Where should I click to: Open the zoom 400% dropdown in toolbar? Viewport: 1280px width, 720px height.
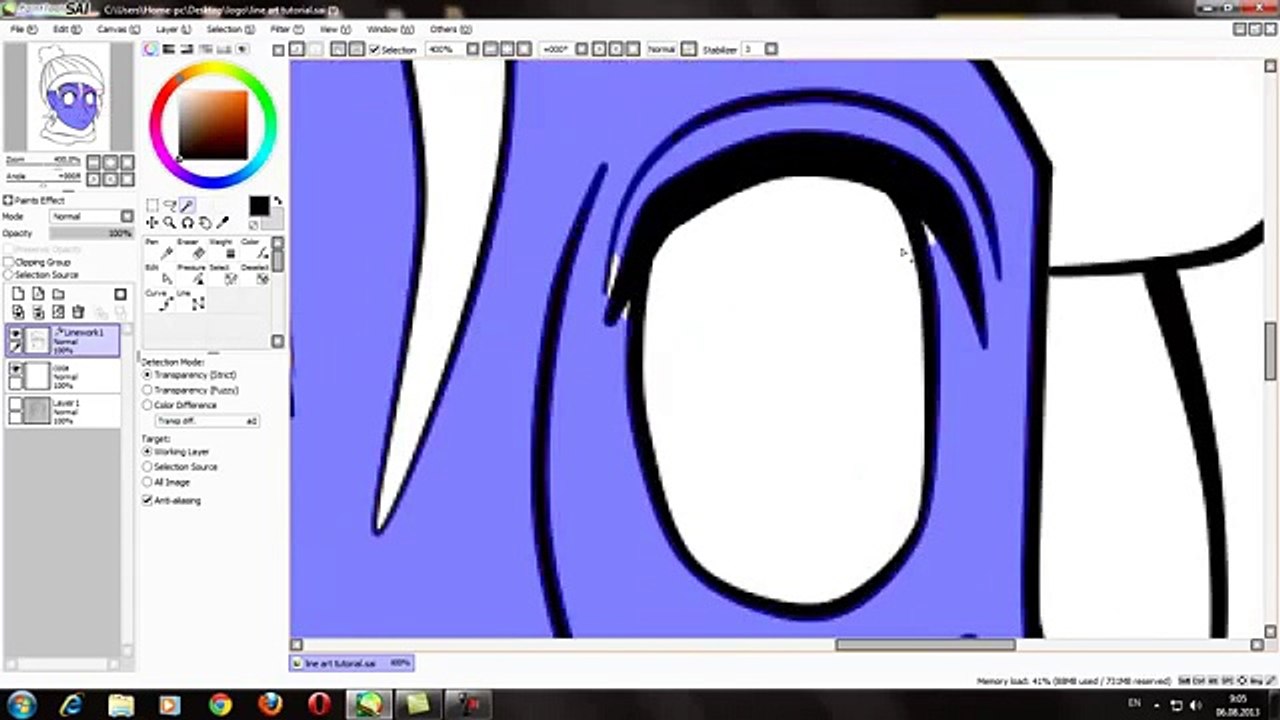tap(472, 49)
